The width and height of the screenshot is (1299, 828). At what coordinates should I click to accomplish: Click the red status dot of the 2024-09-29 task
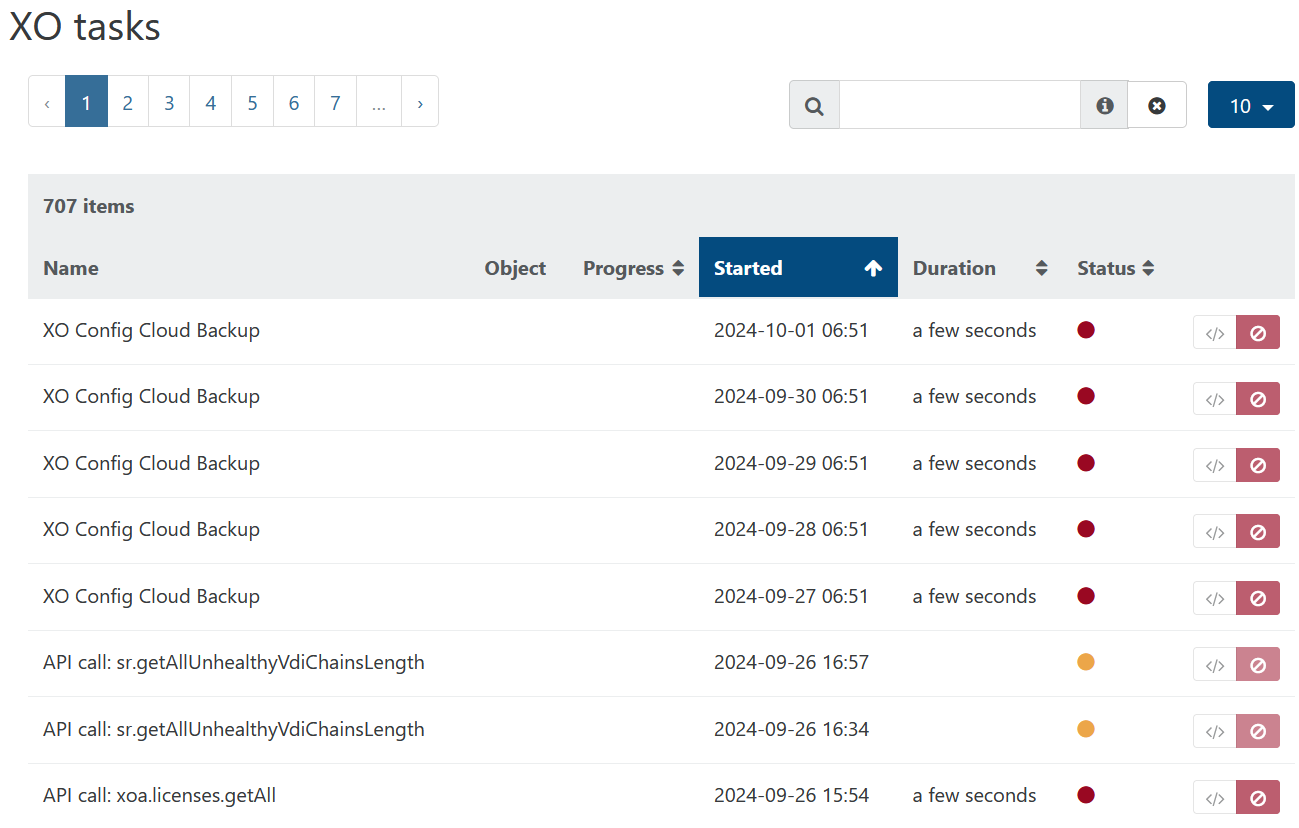(x=1086, y=462)
